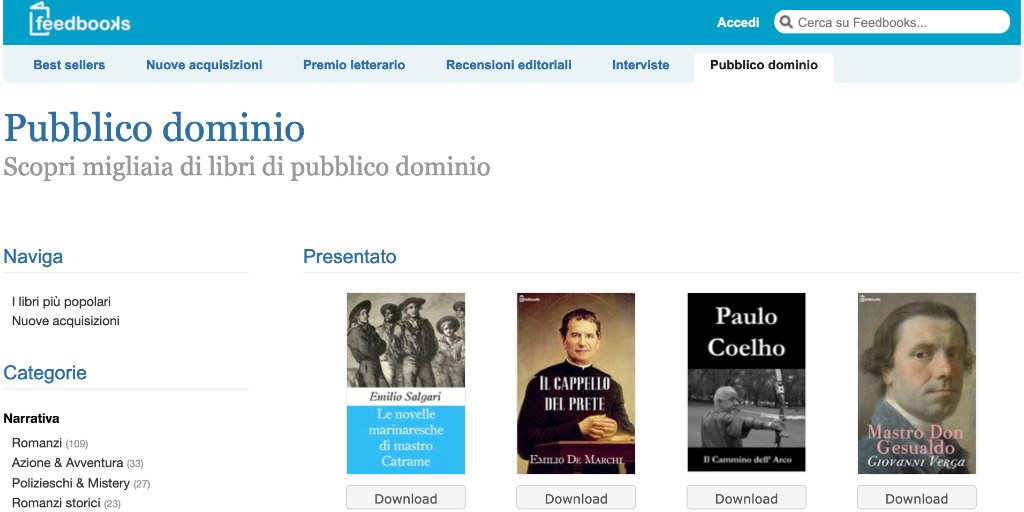The width and height of the screenshot is (1024, 512).
Task: Click the Pubblico dominio page title
Action: (154, 129)
